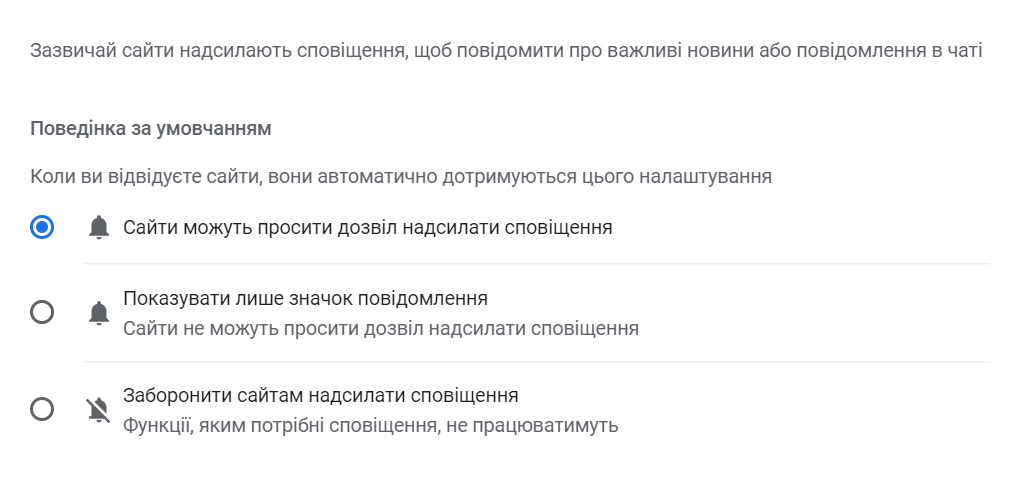Click the subtext 'Функції, яким потрібні сповіщення, не працюватимуть'
The height and width of the screenshot is (492, 1015).
(x=370, y=426)
